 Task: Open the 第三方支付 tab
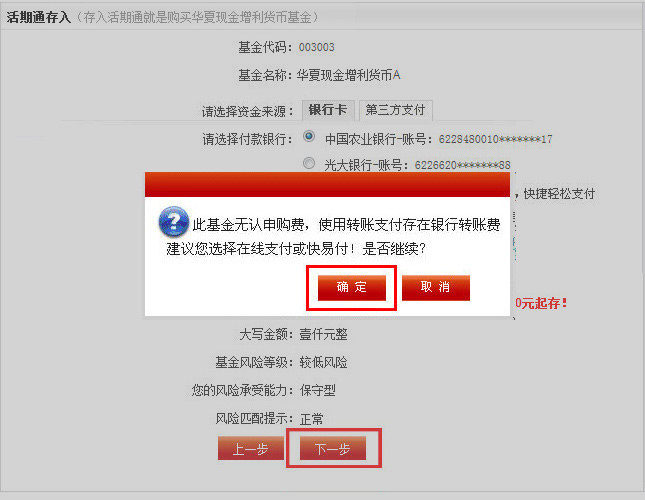pyautogui.click(x=395, y=110)
